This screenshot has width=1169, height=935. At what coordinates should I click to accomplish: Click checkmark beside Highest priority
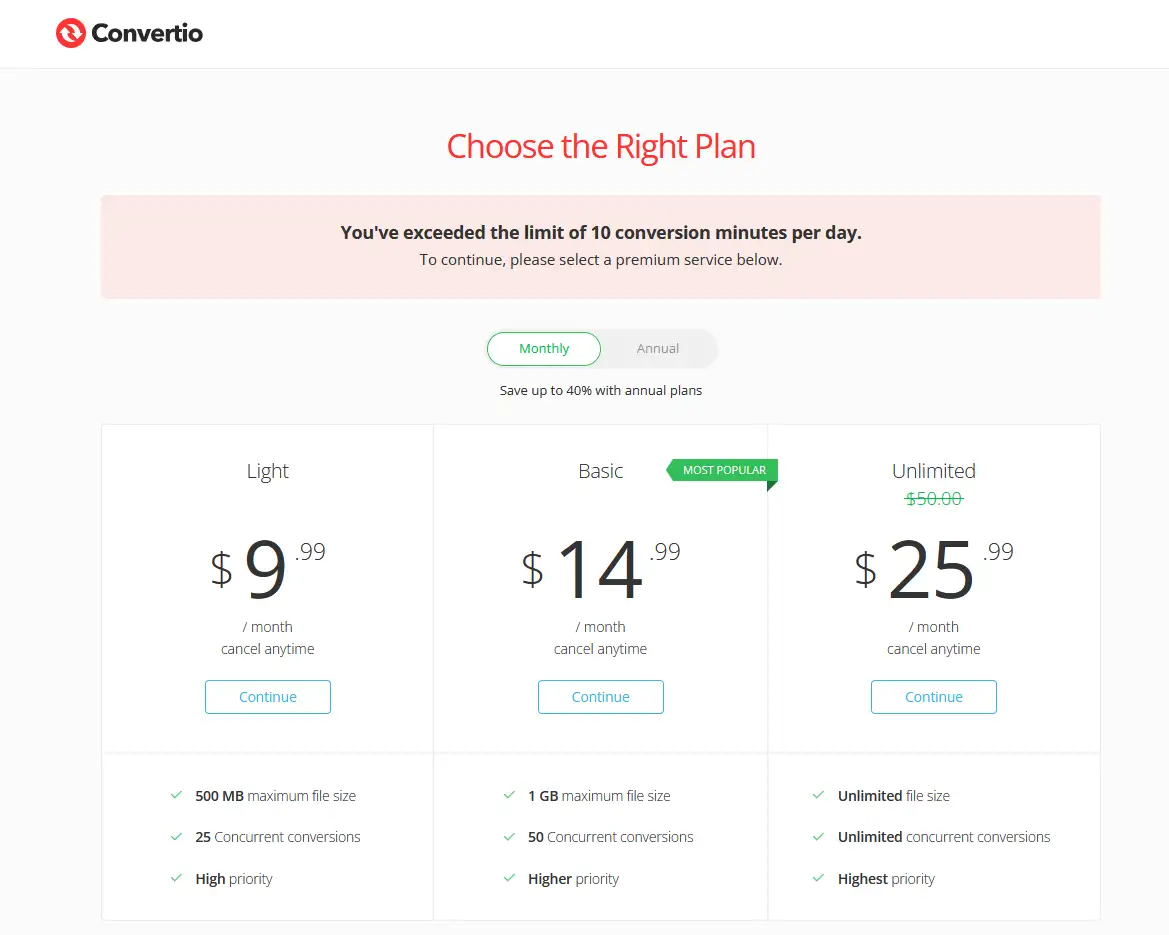820,879
